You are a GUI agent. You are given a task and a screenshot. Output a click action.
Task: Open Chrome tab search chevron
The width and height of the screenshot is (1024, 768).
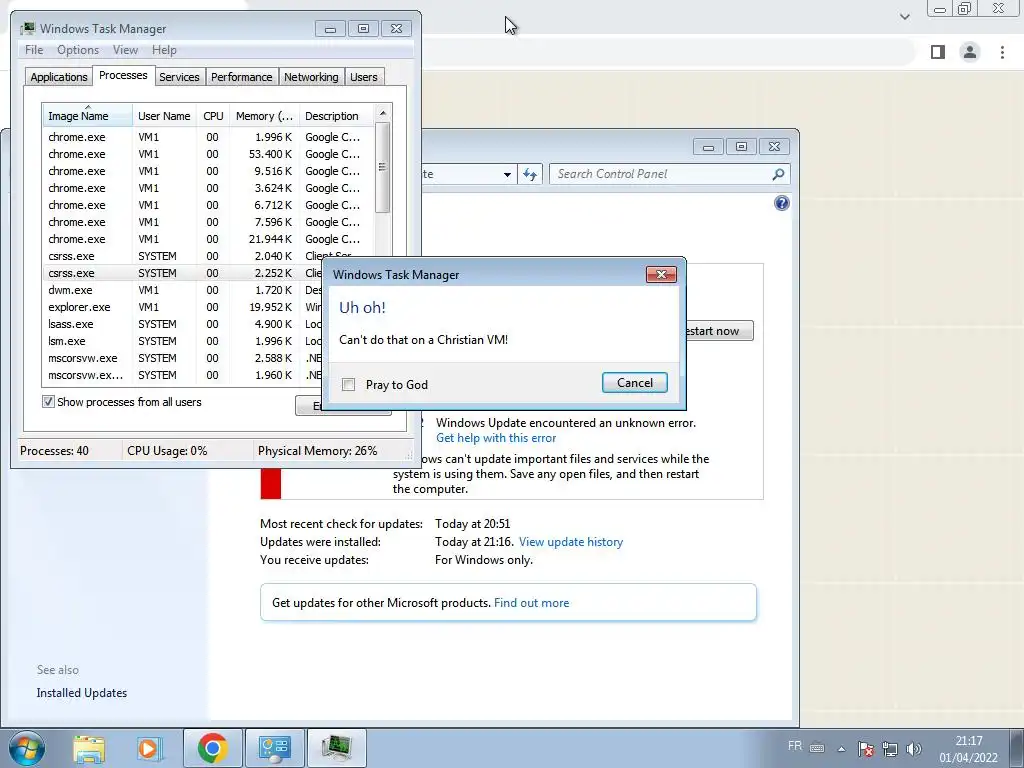click(x=904, y=17)
